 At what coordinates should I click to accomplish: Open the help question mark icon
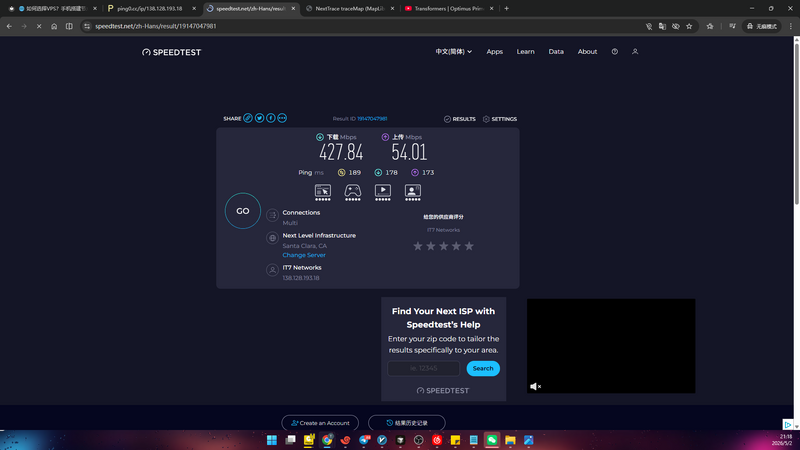click(x=615, y=52)
